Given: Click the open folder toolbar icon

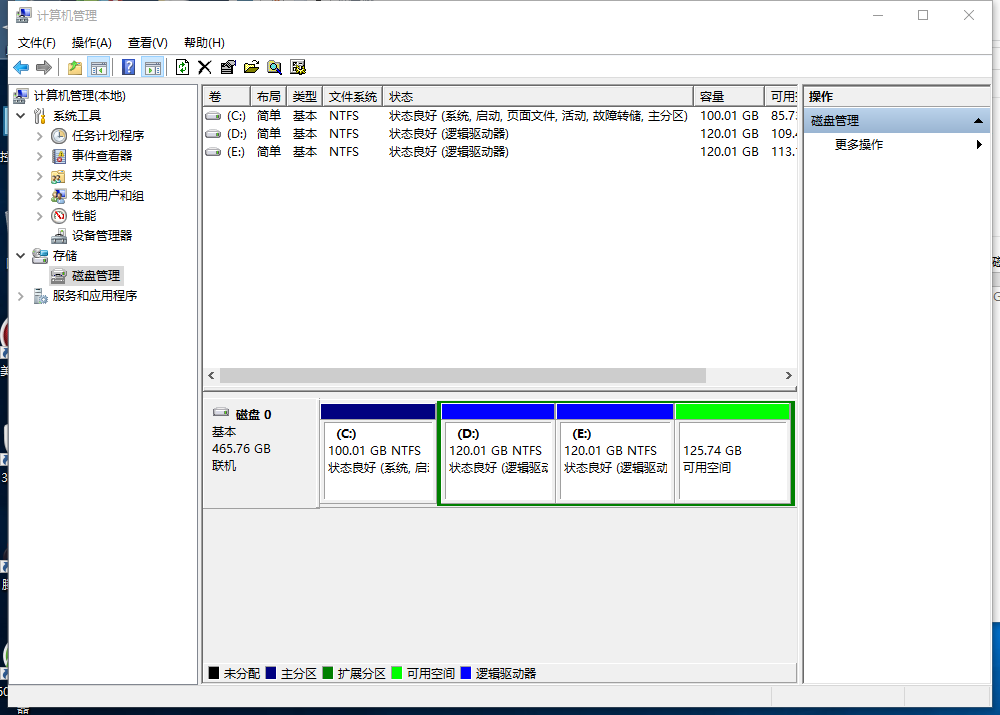Looking at the screenshot, I should (x=251, y=67).
